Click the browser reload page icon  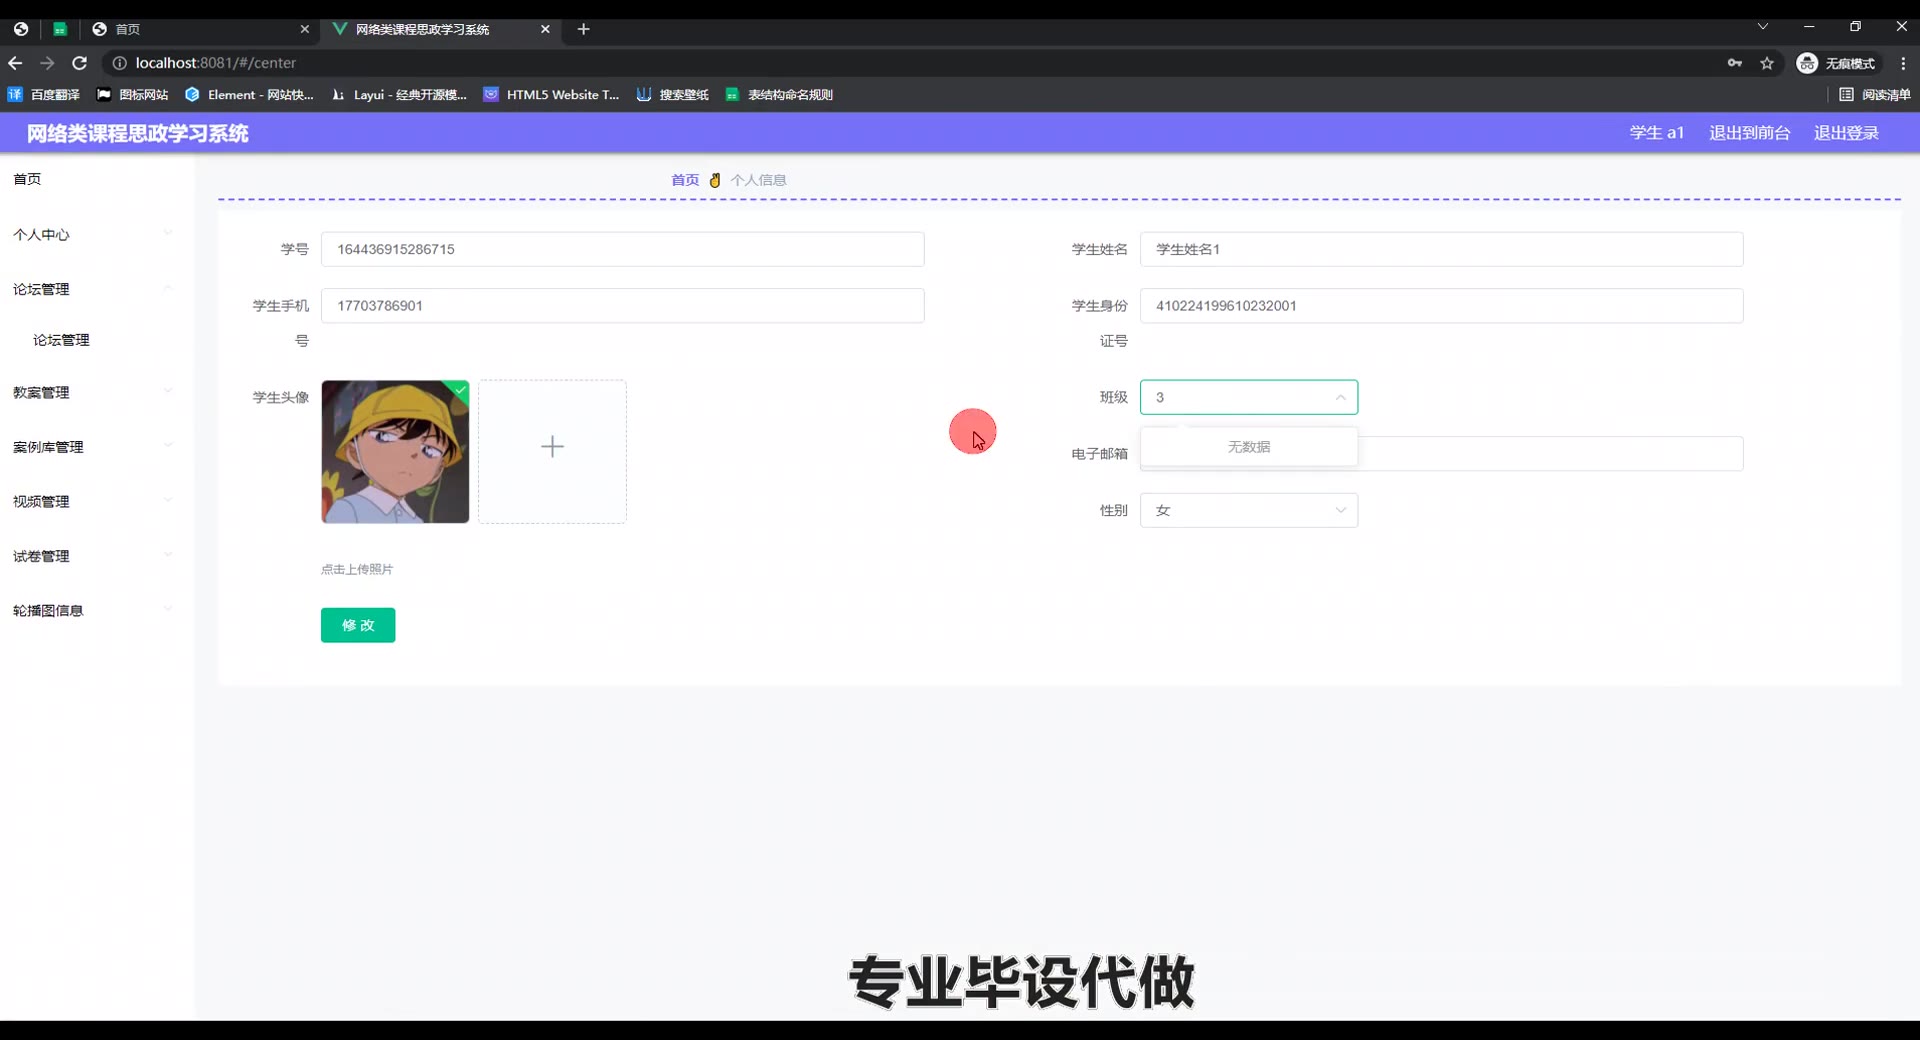[x=80, y=63]
